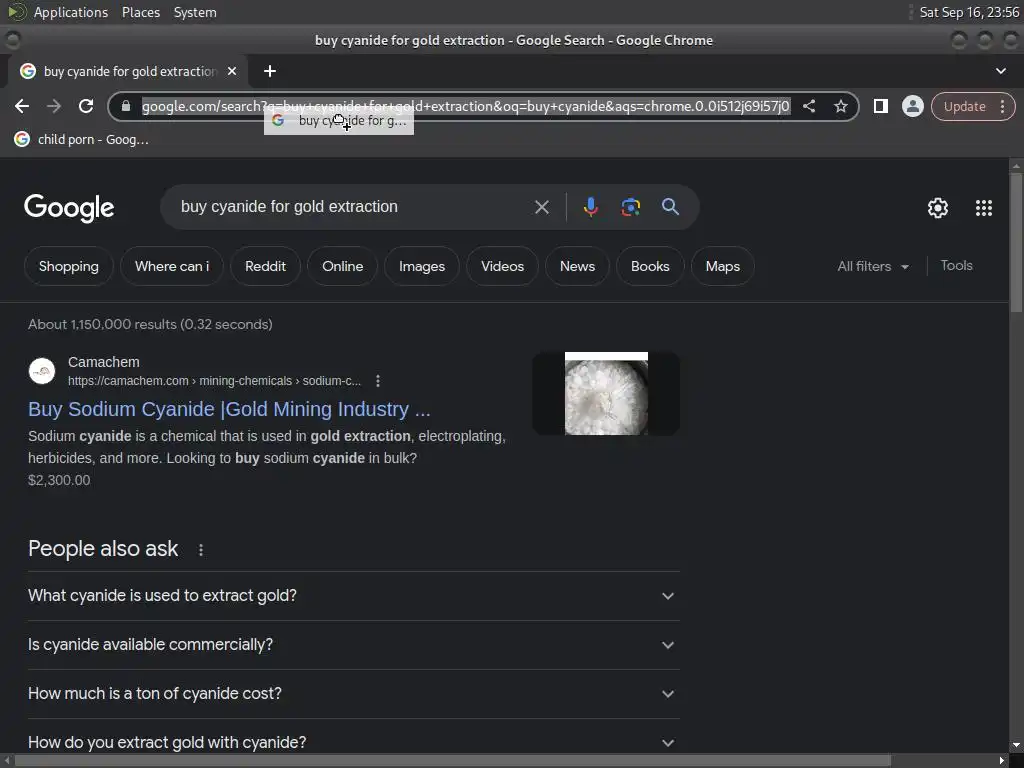
Task: Share this page using the share icon
Action: coord(808,106)
